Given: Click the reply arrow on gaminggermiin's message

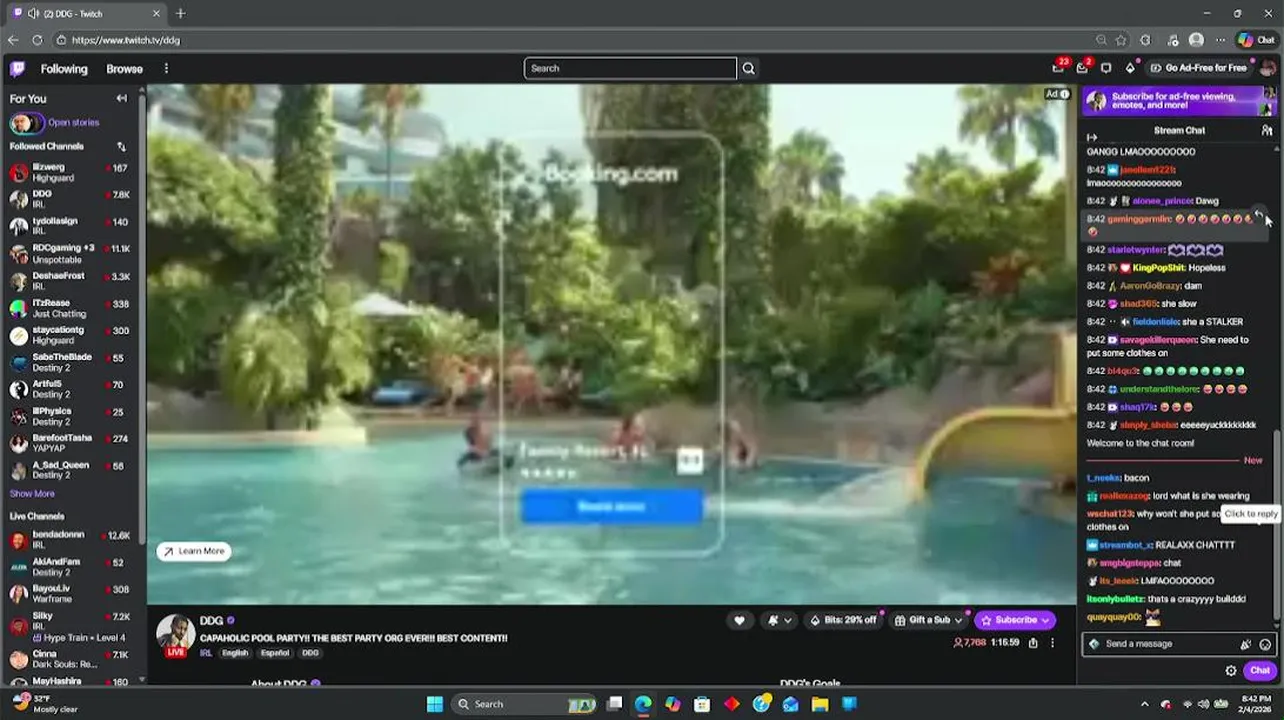Looking at the screenshot, I should [x=1258, y=214].
